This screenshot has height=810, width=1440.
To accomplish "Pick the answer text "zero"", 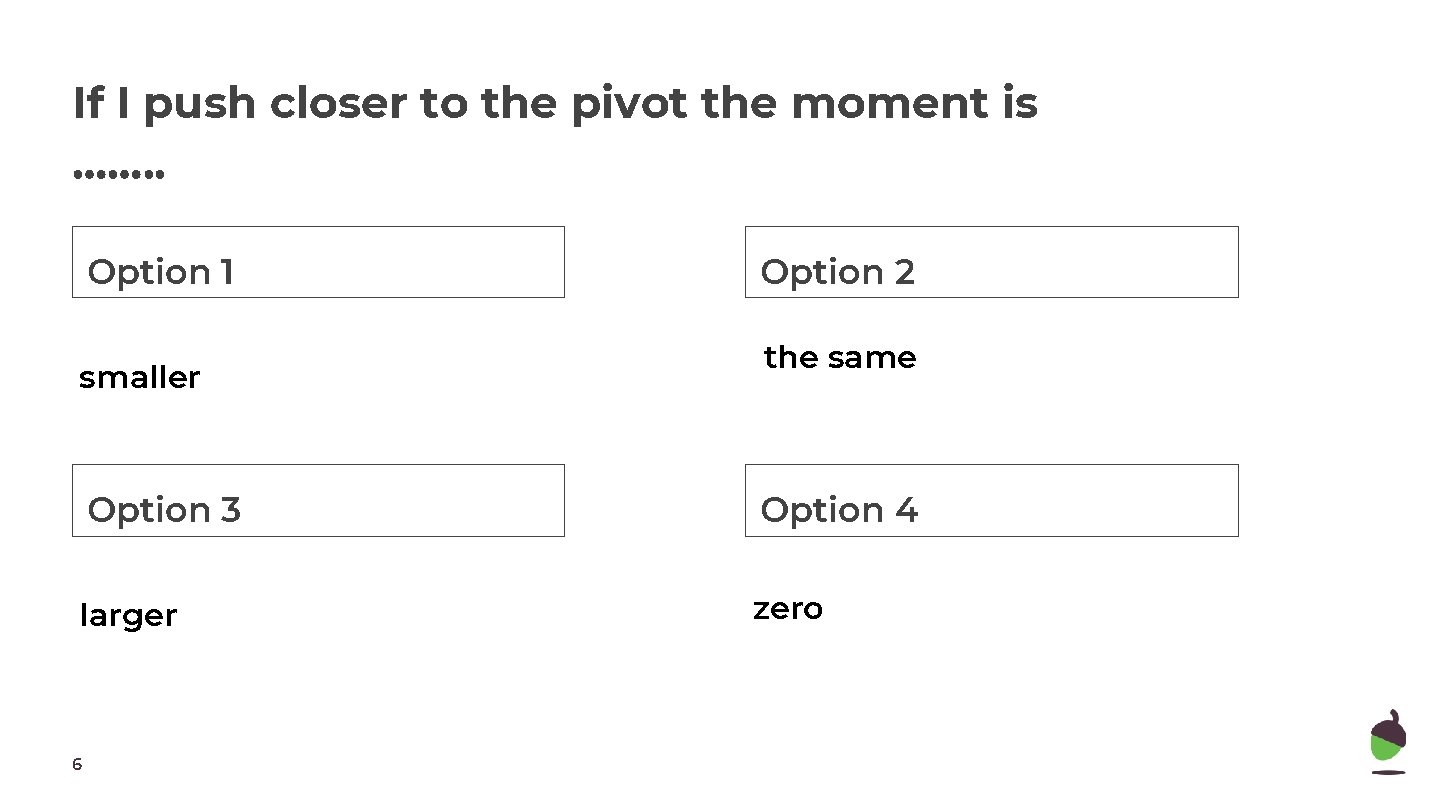I will pos(787,609).
